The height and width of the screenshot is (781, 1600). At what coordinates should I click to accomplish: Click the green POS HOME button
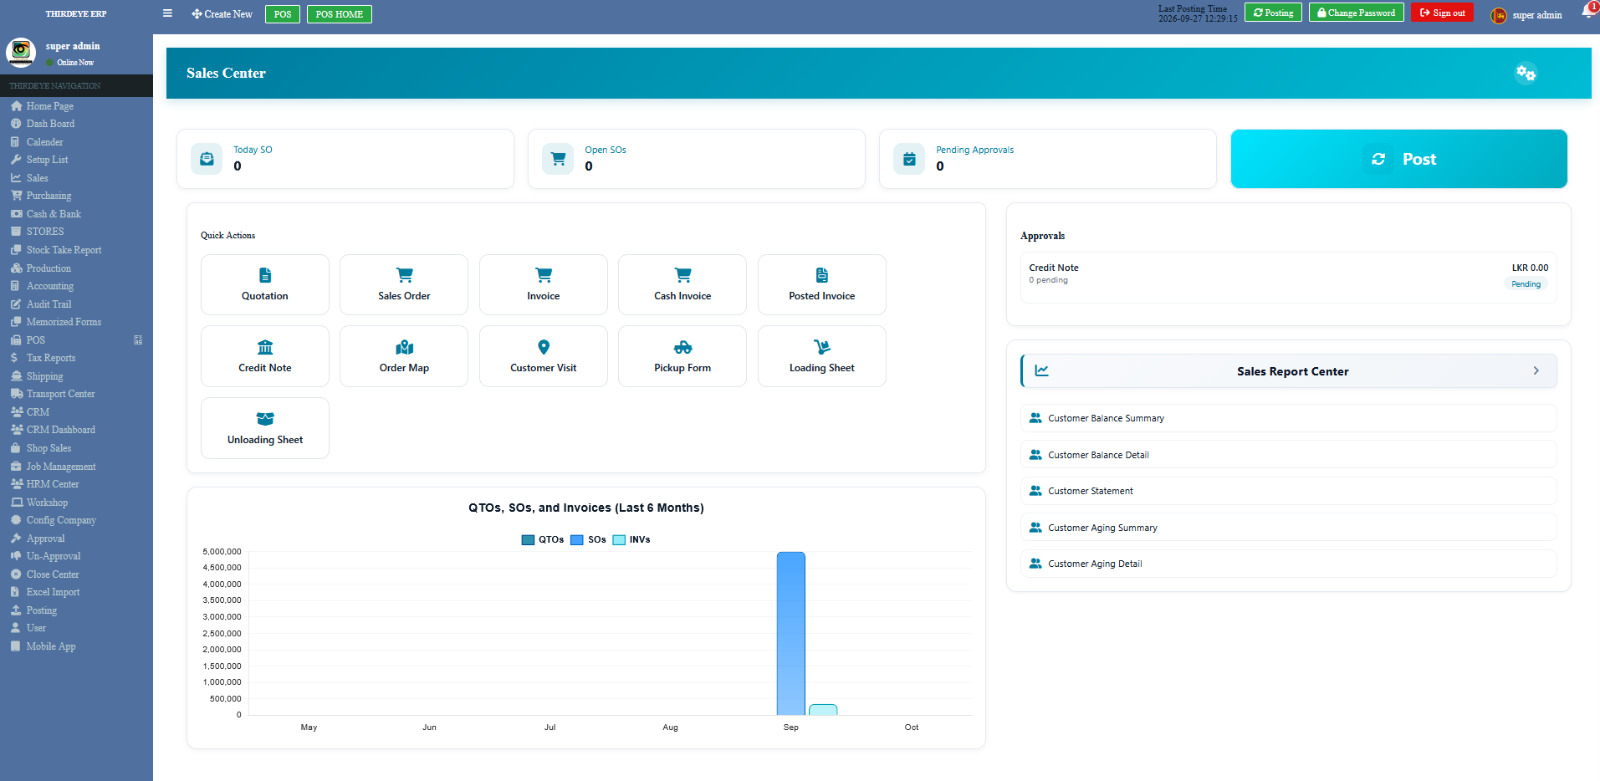click(x=339, y=14)
